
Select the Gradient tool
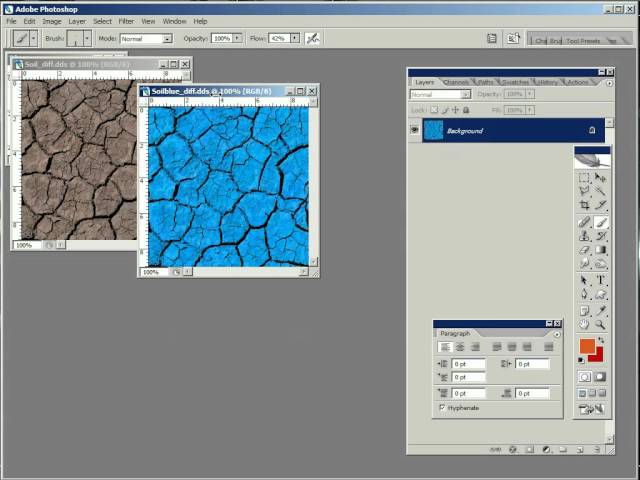coord(600,249)
